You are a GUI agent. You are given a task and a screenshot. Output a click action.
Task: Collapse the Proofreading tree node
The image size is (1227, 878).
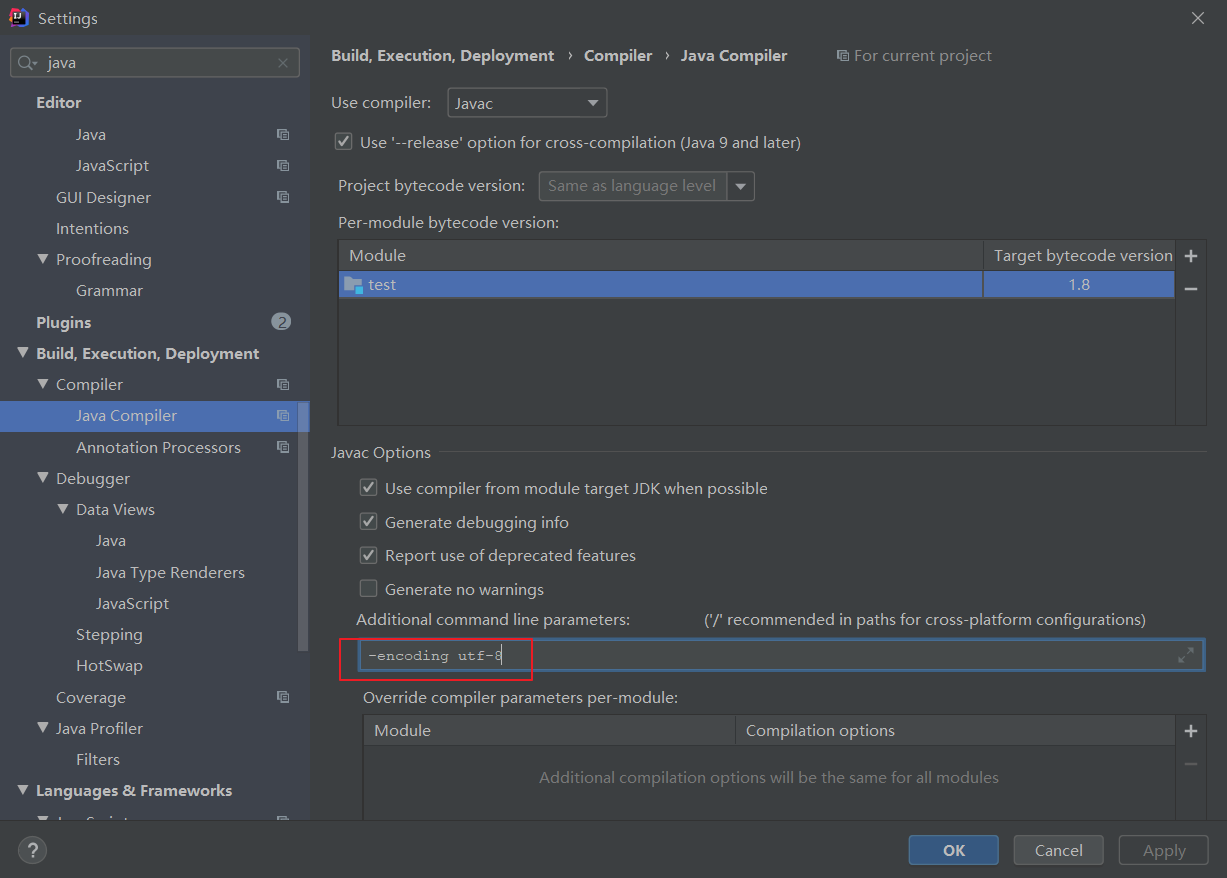43,259
